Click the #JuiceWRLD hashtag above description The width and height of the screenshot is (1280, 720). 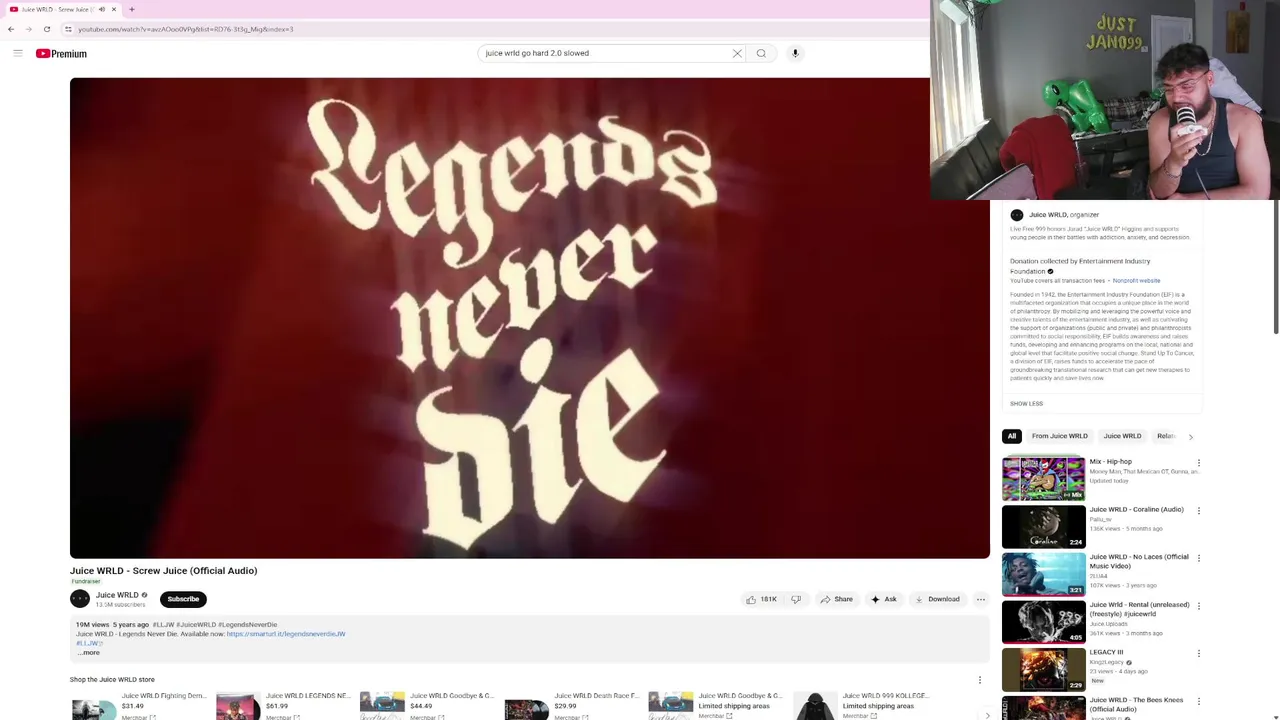coord(196,625)
